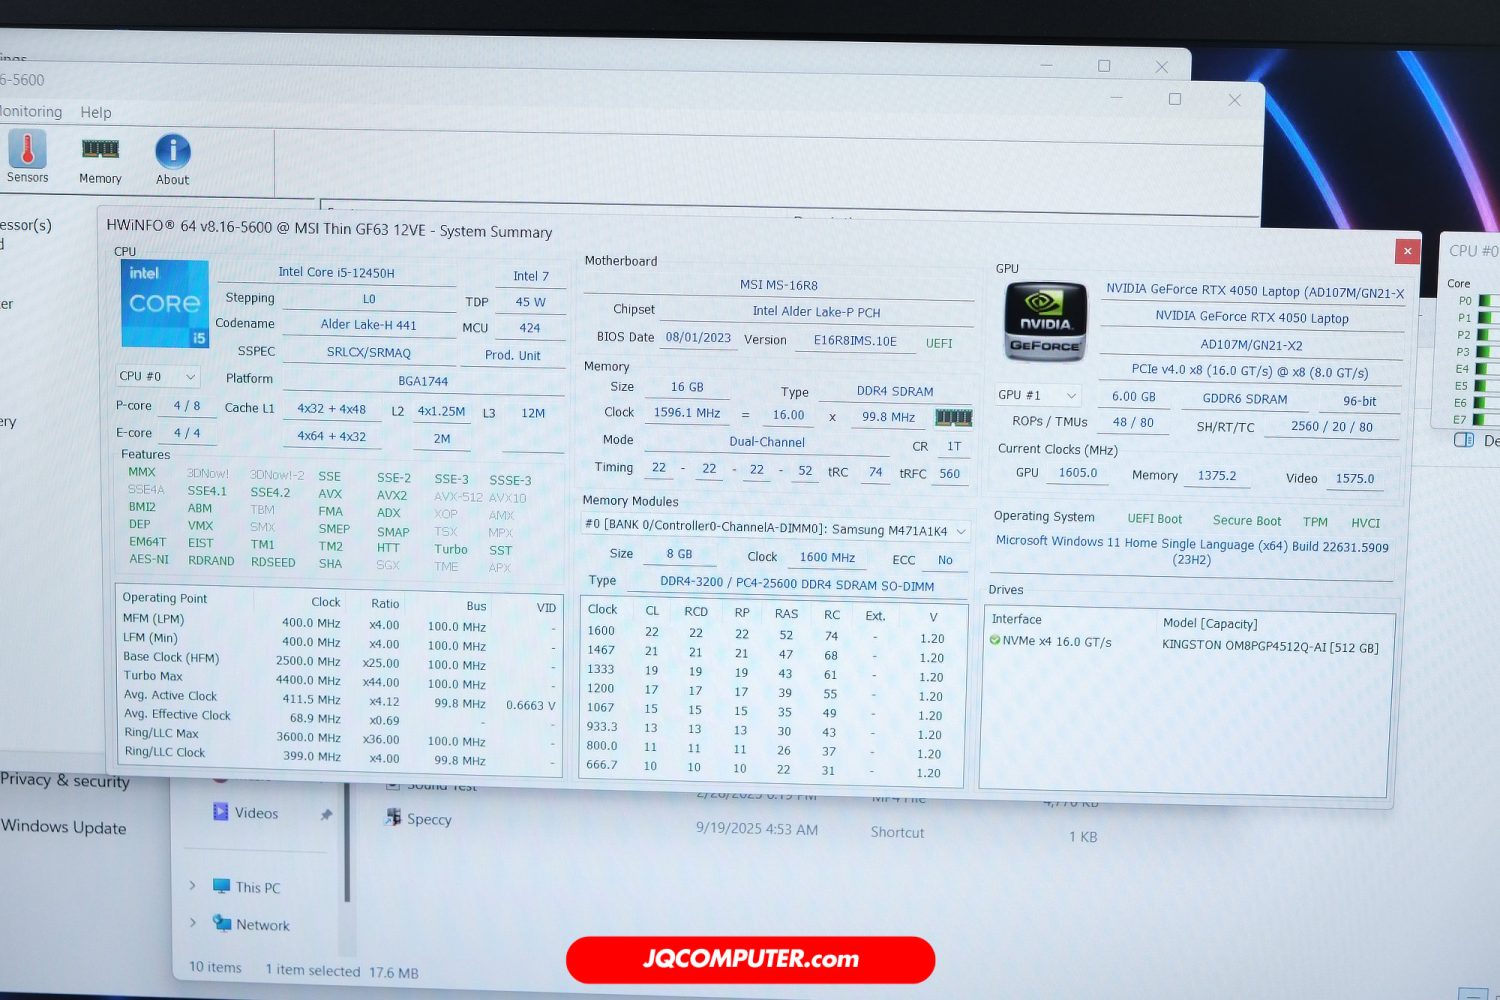Click the Intel Core i5 logo

click(x=165, y=304)
